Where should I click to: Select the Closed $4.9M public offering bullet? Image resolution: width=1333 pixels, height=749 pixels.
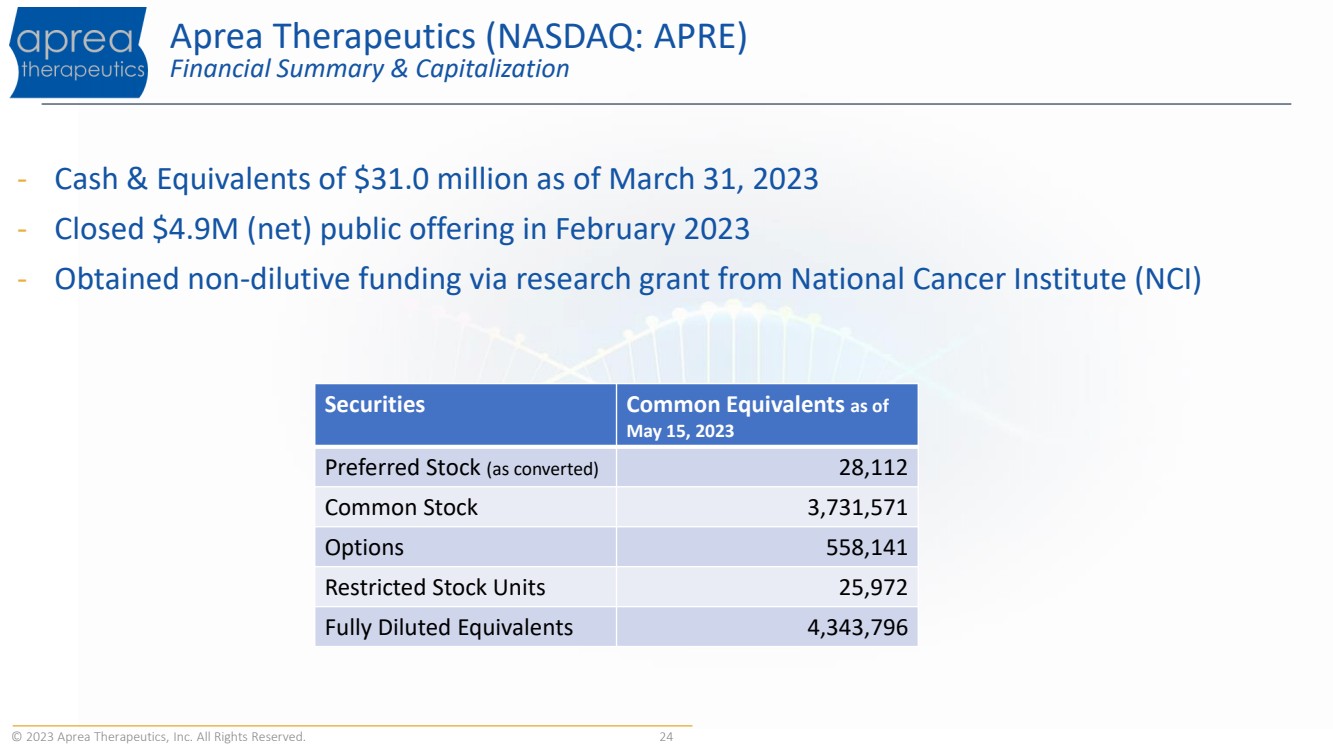click(x=401, y=229)
